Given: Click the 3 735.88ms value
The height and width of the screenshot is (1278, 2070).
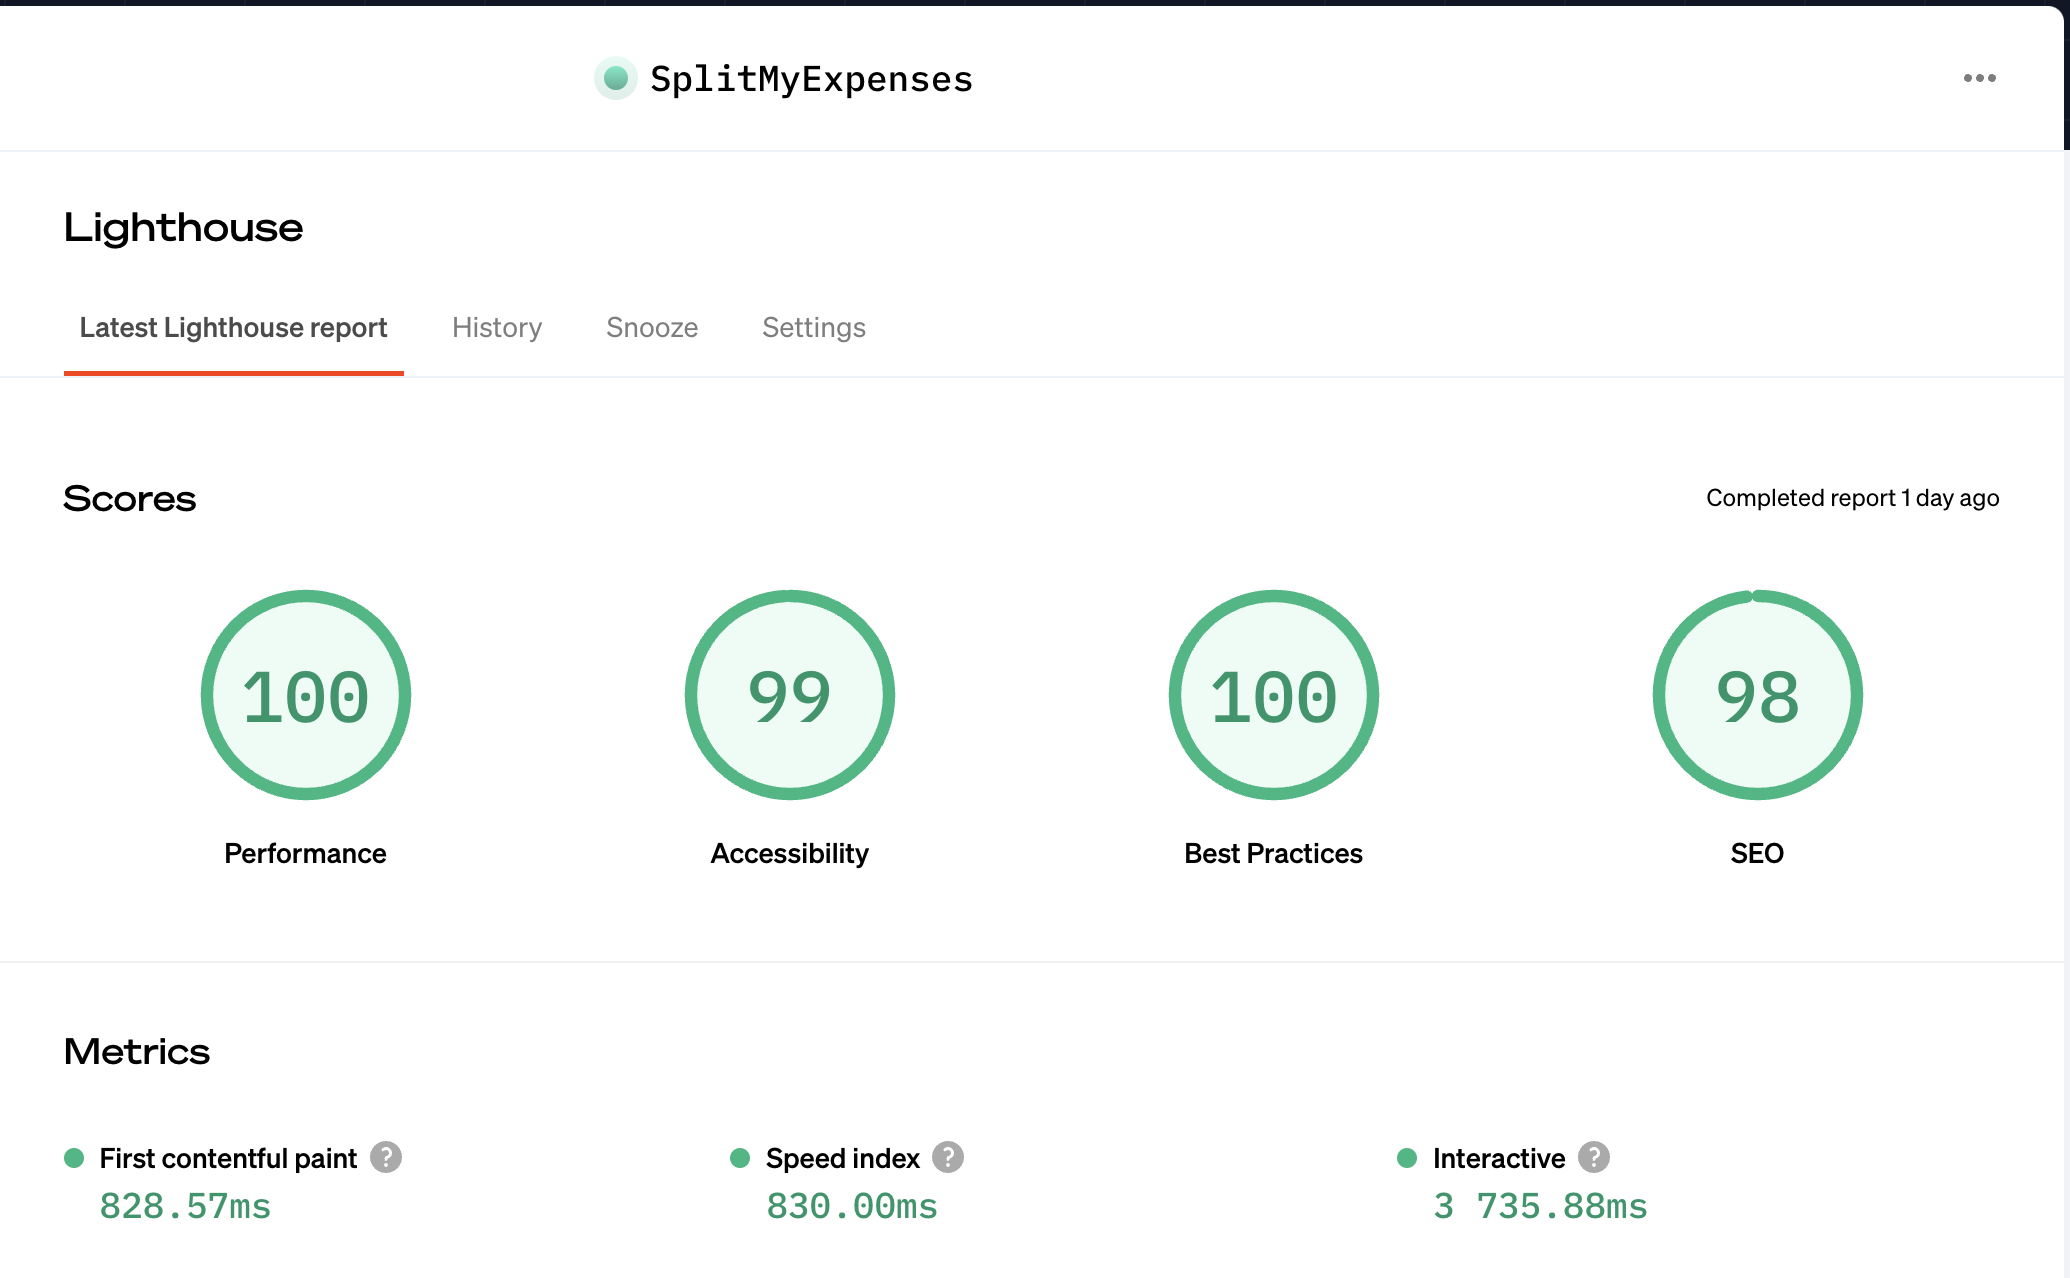Looking at the screenshot, I should tap(1540, 1207).
